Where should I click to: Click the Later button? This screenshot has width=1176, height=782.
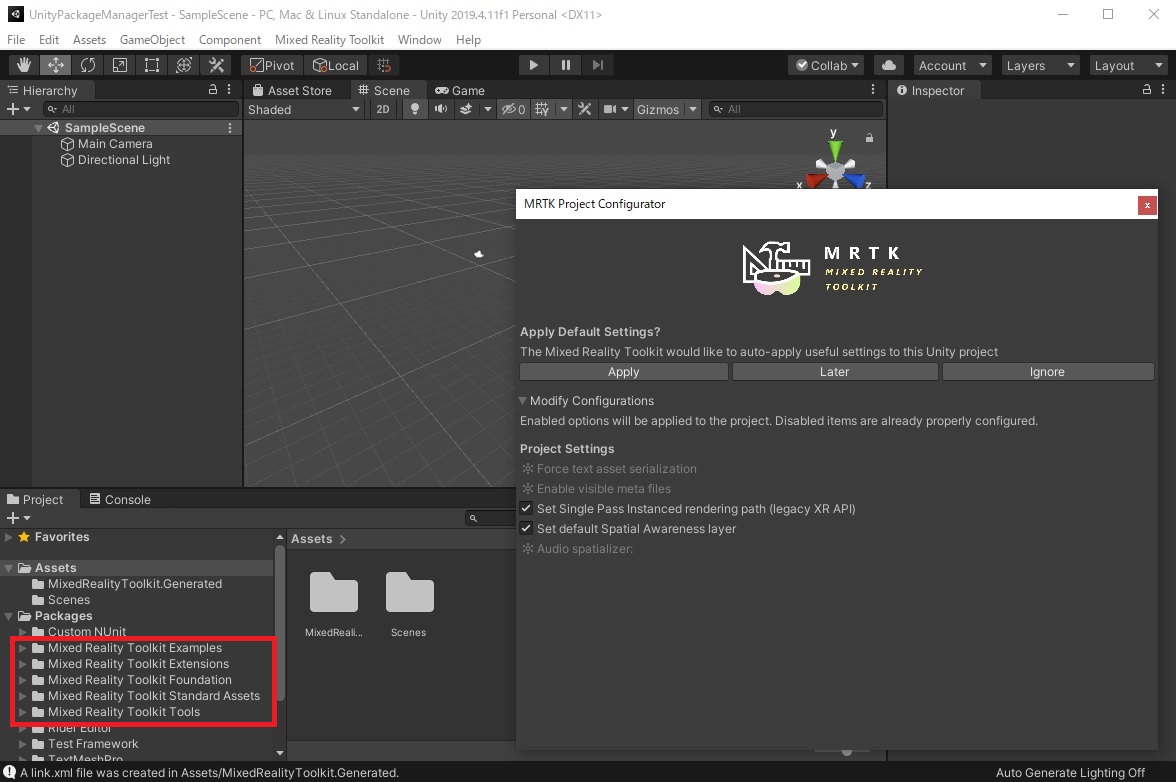click(835, 372)
